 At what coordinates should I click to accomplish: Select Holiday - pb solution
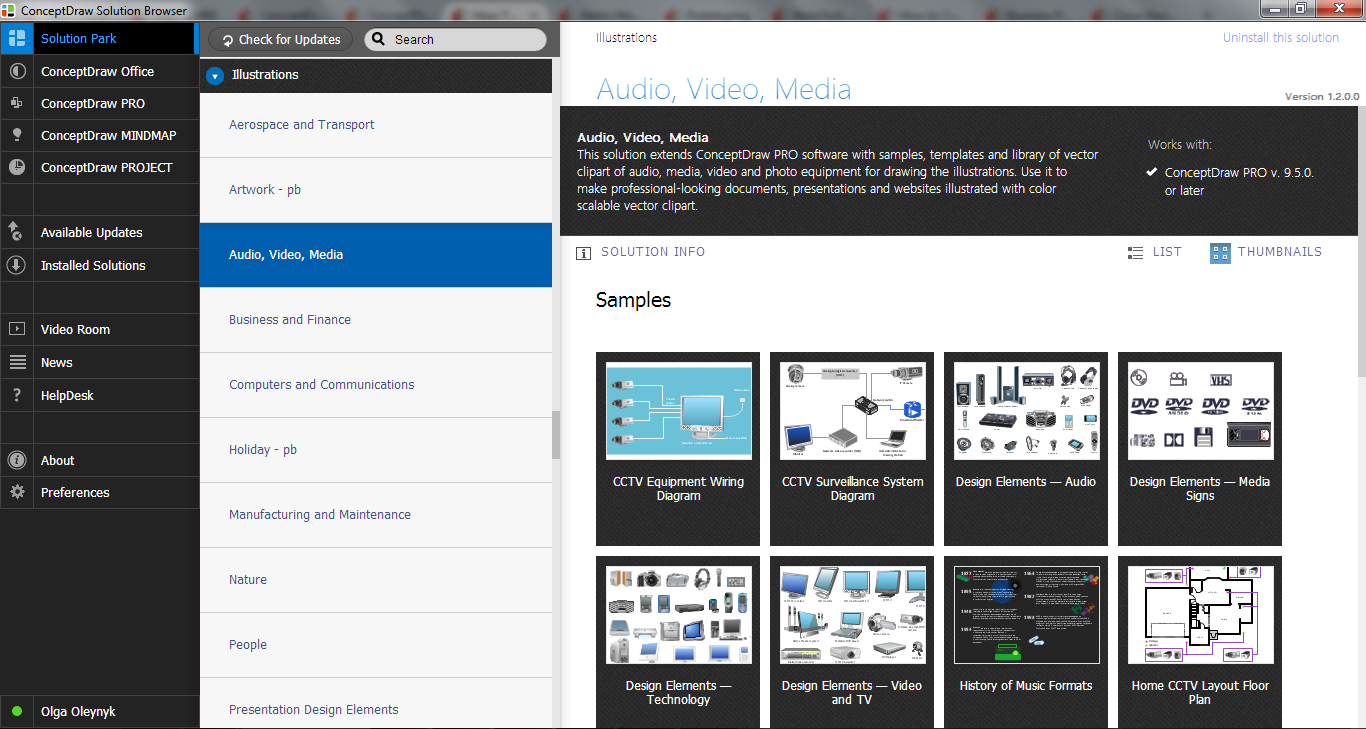click(x=376, y=450)
